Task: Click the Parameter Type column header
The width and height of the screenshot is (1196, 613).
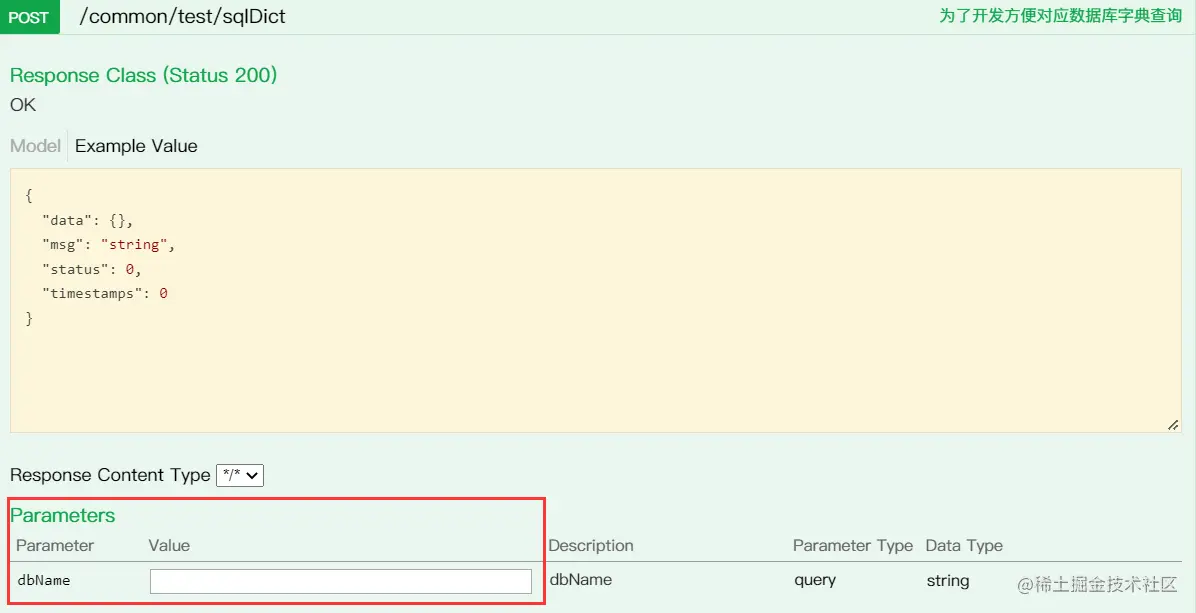Action: click(853, 546)
